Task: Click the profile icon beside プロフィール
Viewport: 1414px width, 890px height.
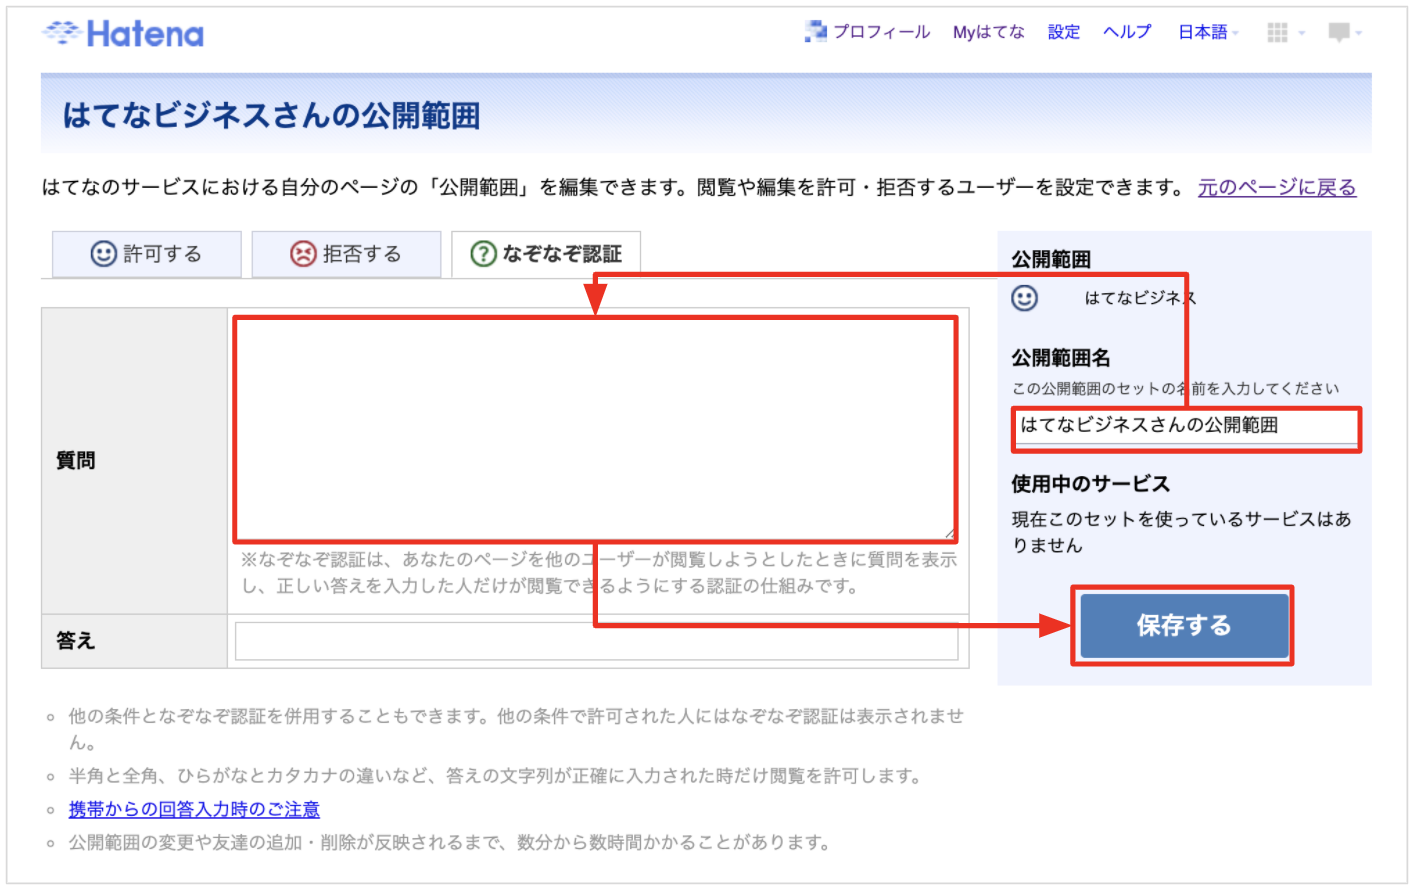Action: pyautogui.click(x=816, y=32)
